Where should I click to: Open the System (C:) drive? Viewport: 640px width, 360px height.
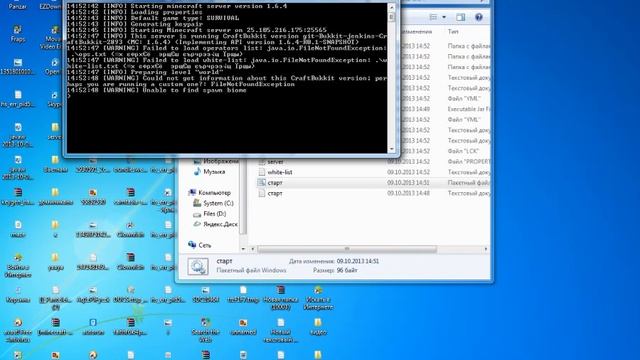coord(218,203)
